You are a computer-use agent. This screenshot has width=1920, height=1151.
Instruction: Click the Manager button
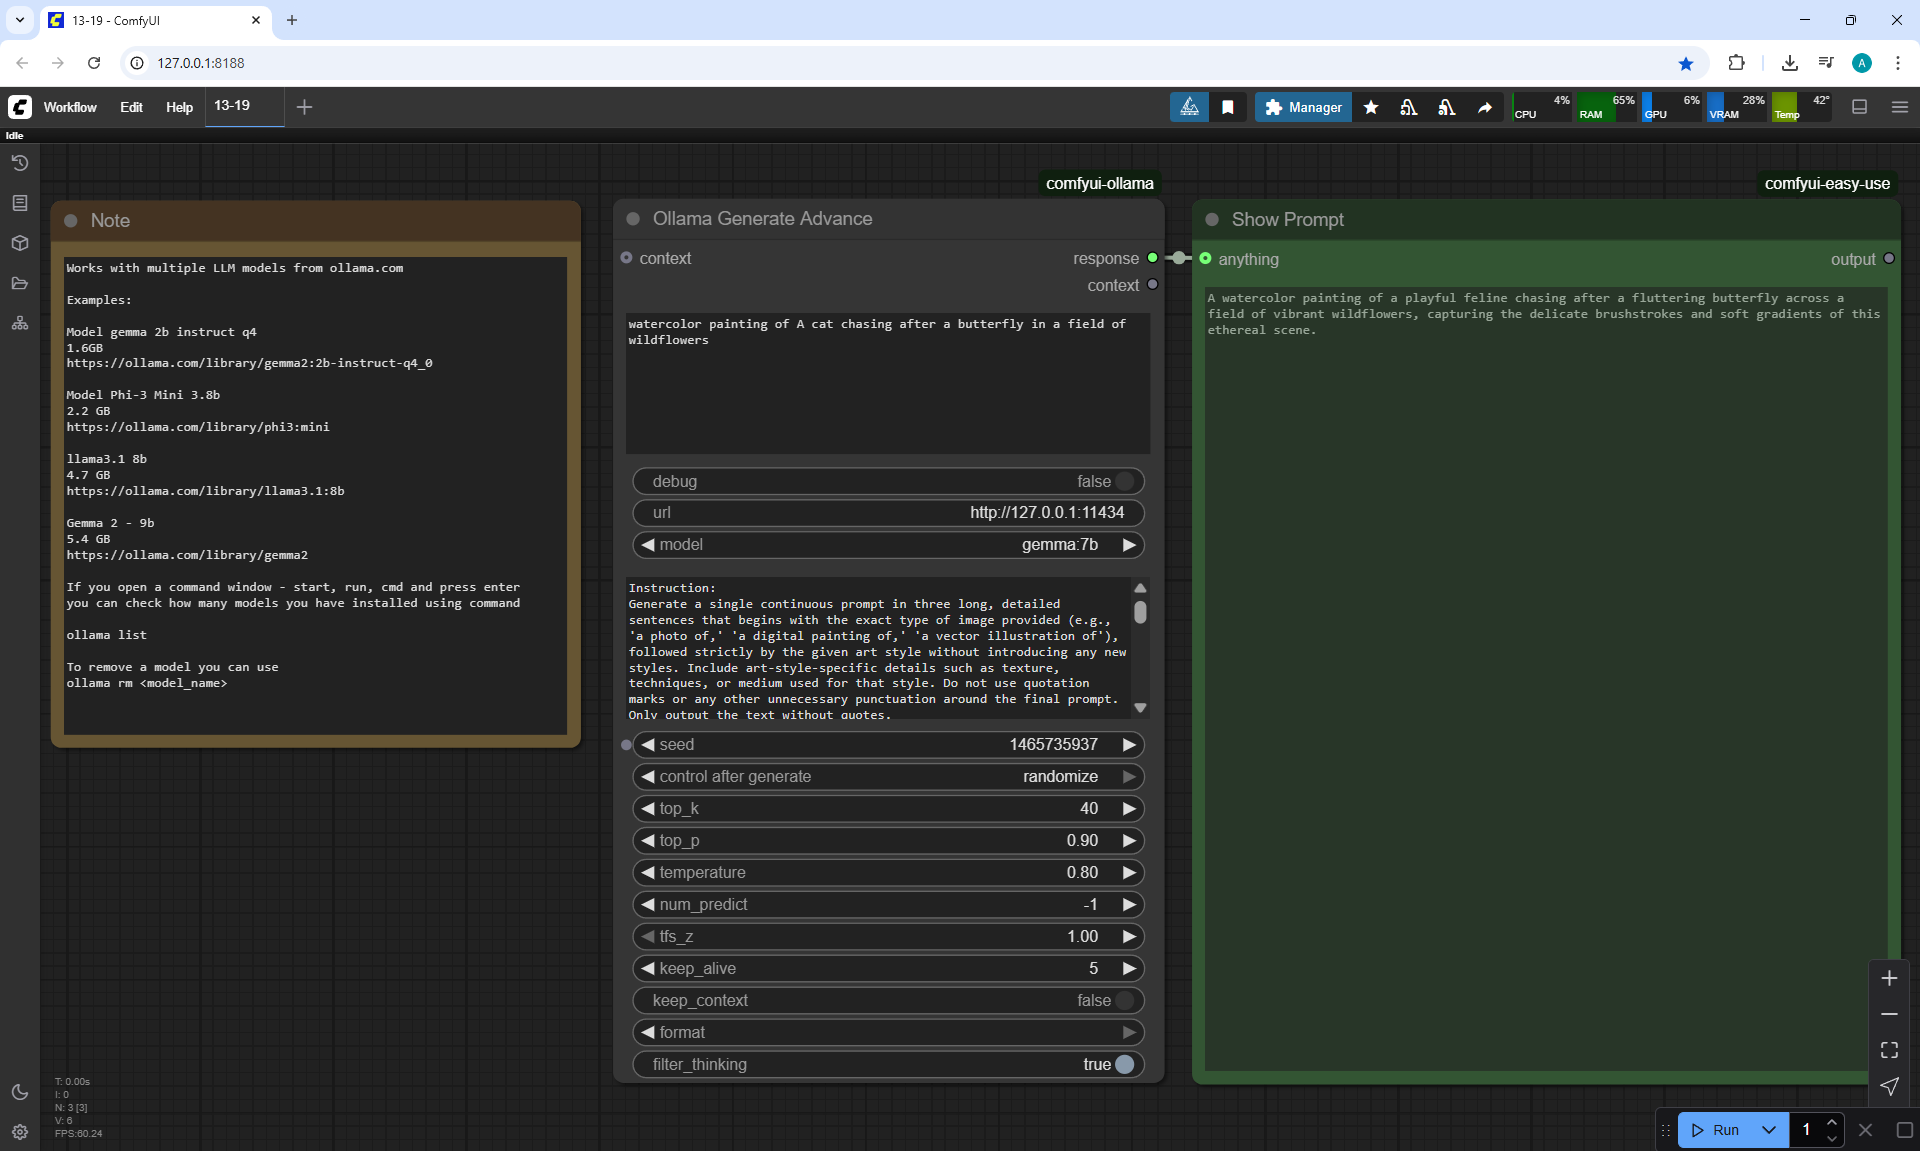tap(1303, 107)
